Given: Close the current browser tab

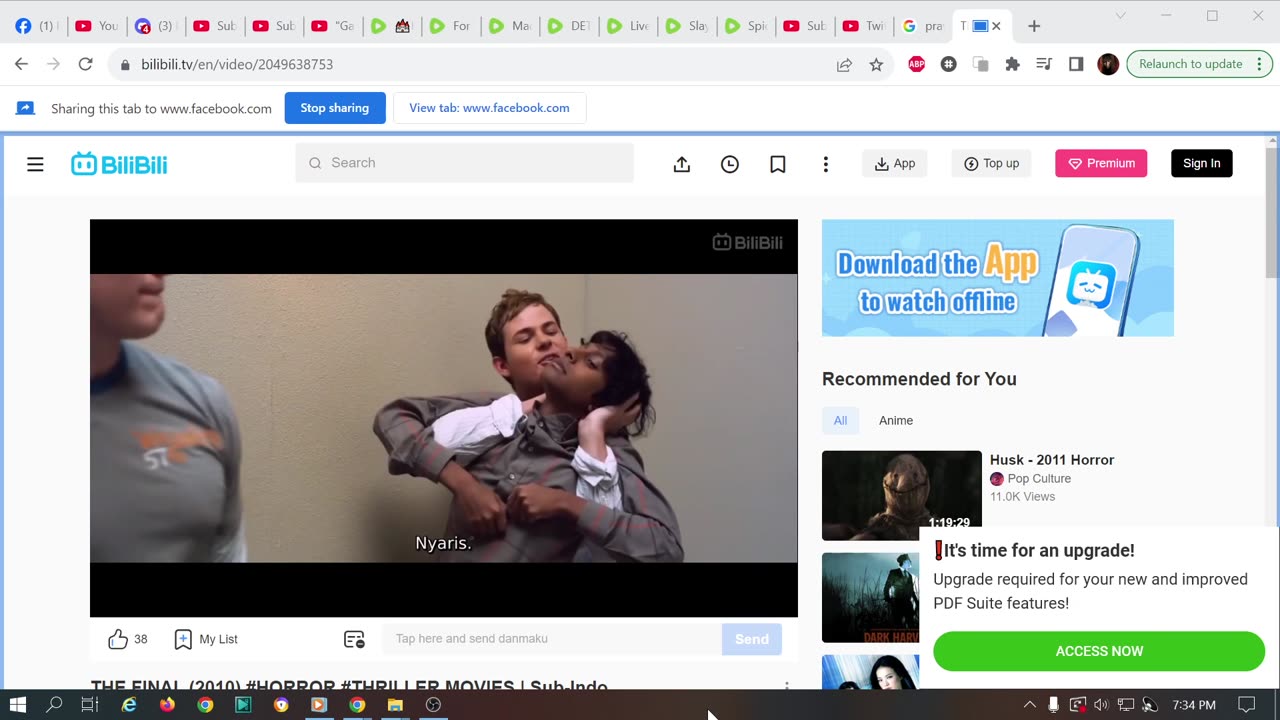Looking at the screenshot, I should pos(996,26).
